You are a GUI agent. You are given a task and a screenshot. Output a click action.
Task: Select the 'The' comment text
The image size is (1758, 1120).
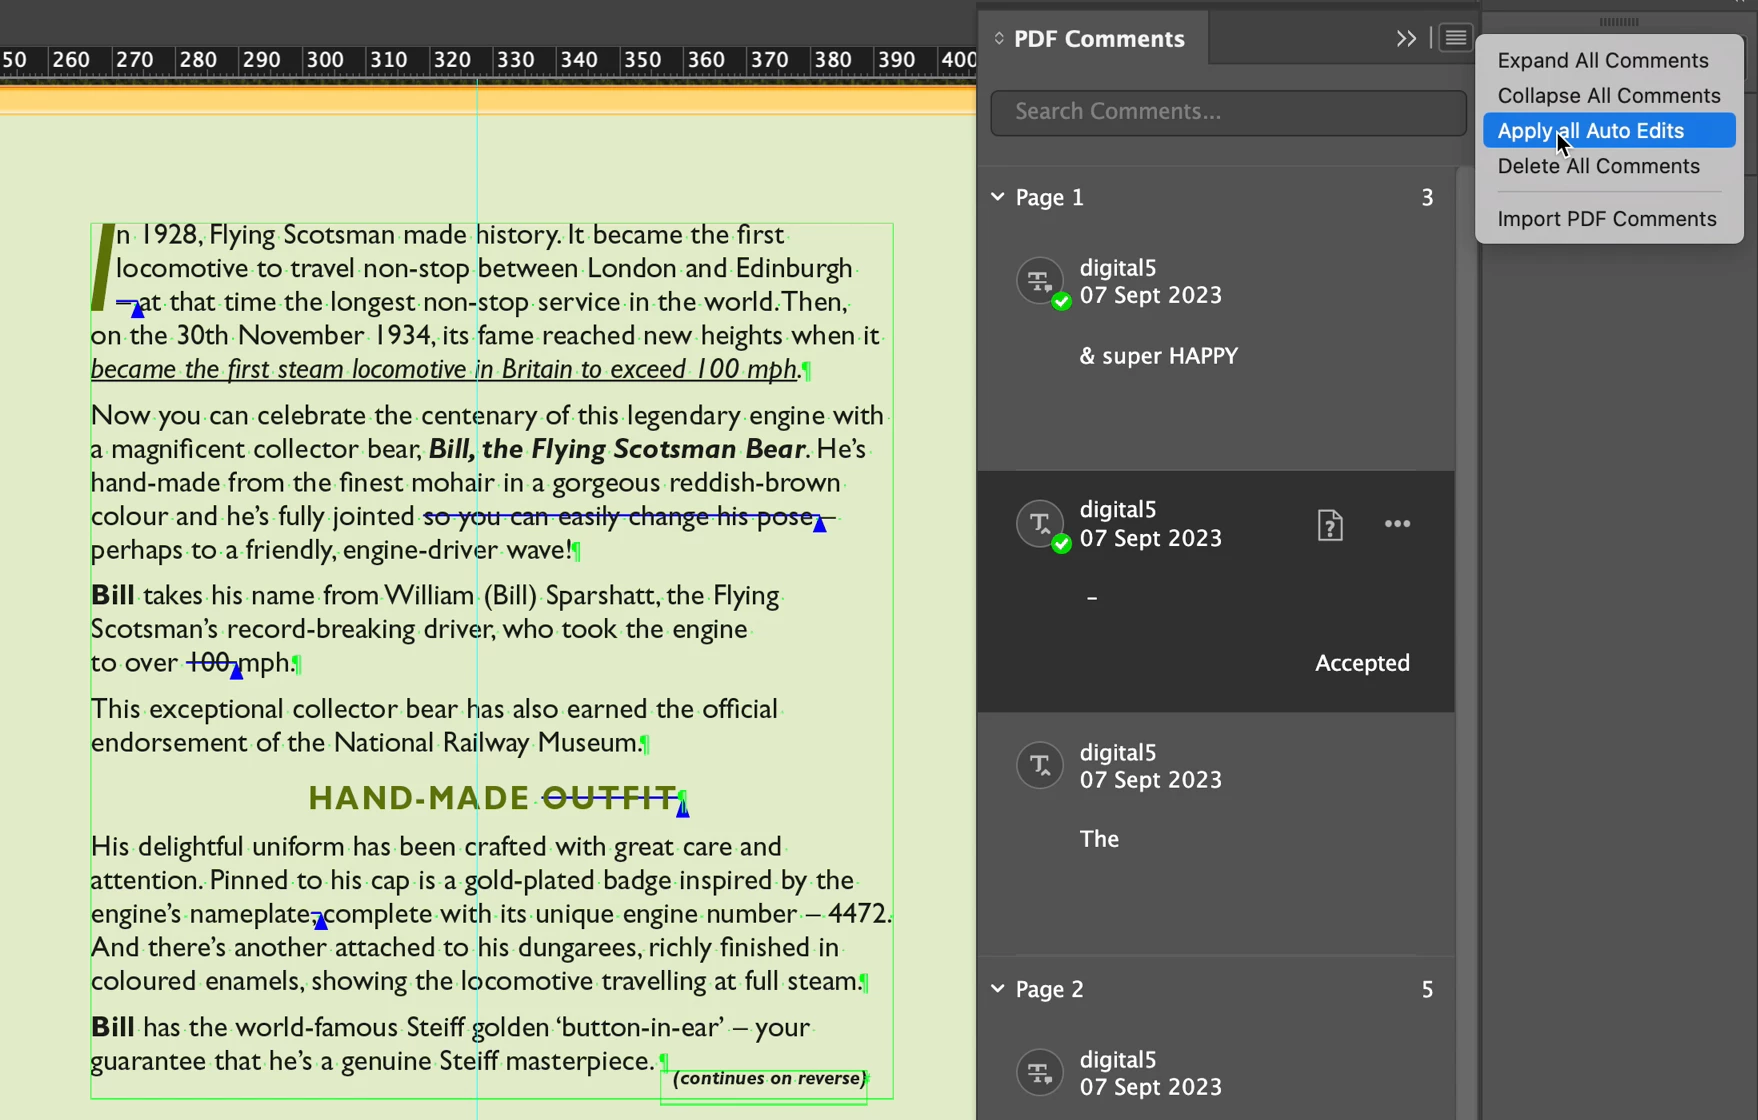(x=1099, y=839)
